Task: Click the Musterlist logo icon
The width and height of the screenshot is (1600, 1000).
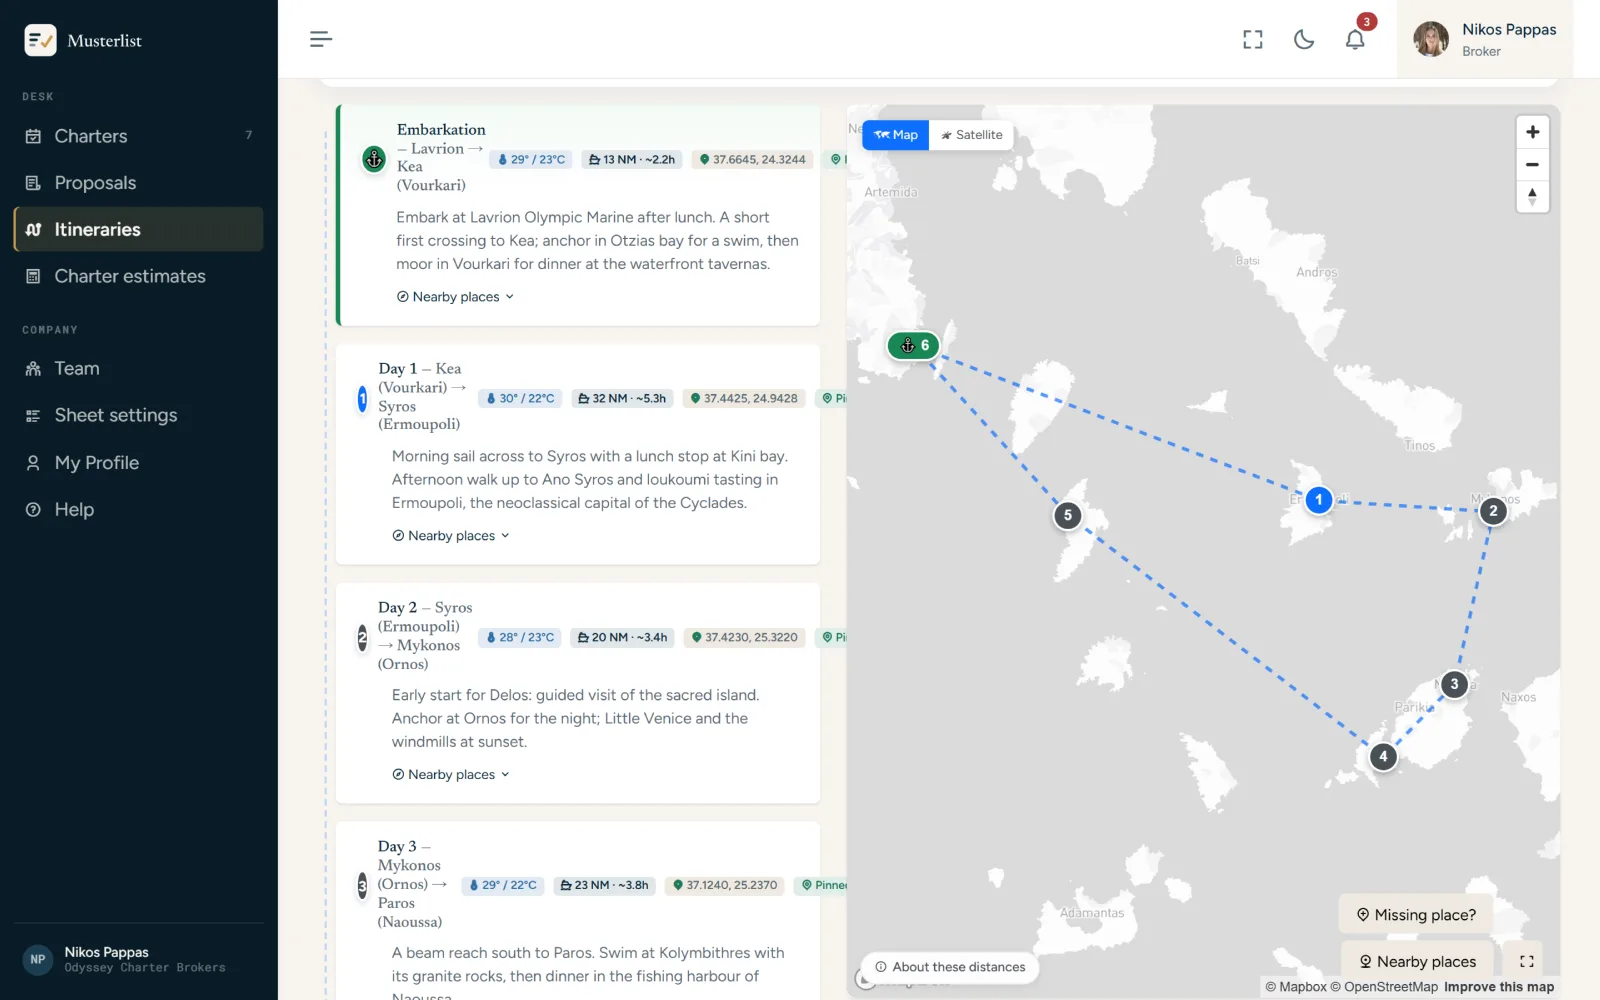Action: coord(40,40)
